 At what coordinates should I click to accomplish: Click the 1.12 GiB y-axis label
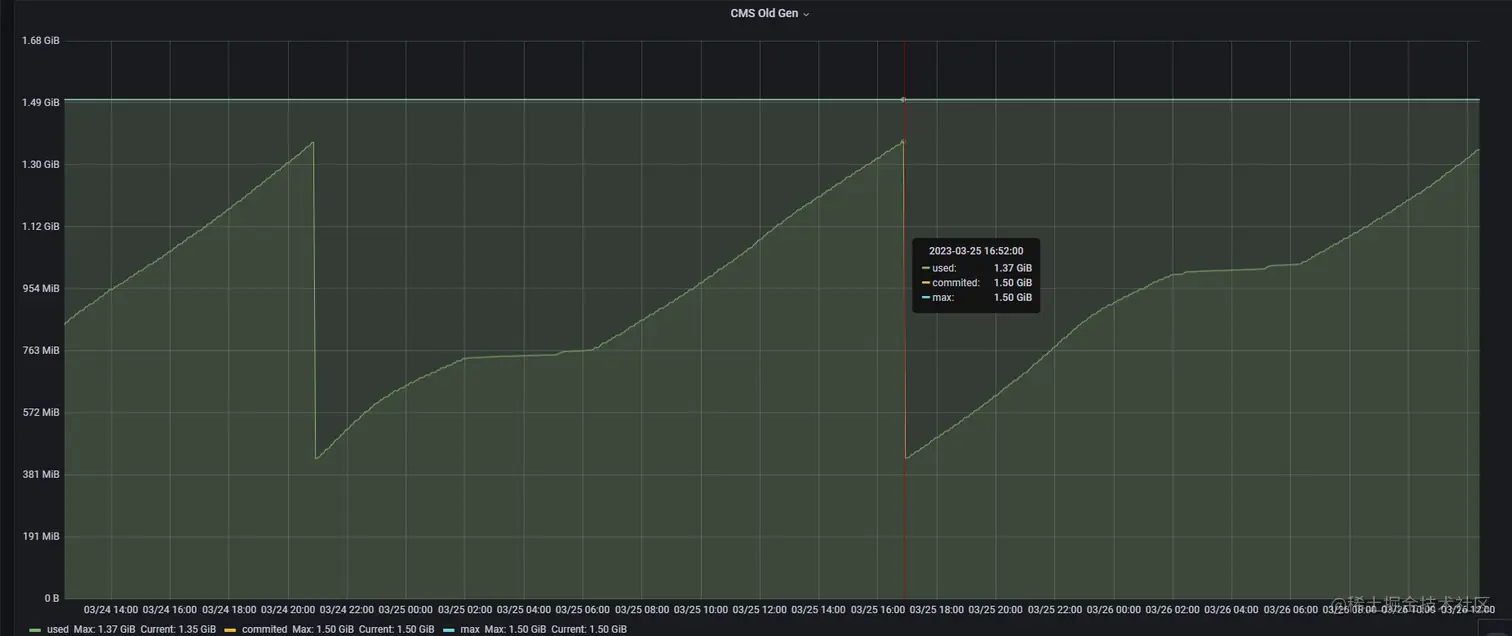click(41, 227)
